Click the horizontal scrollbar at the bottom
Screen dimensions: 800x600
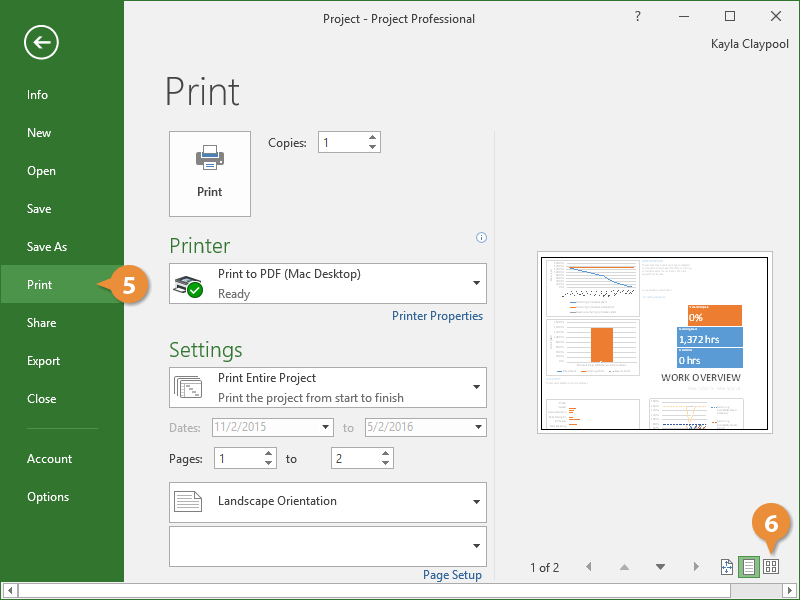[400, 591]
